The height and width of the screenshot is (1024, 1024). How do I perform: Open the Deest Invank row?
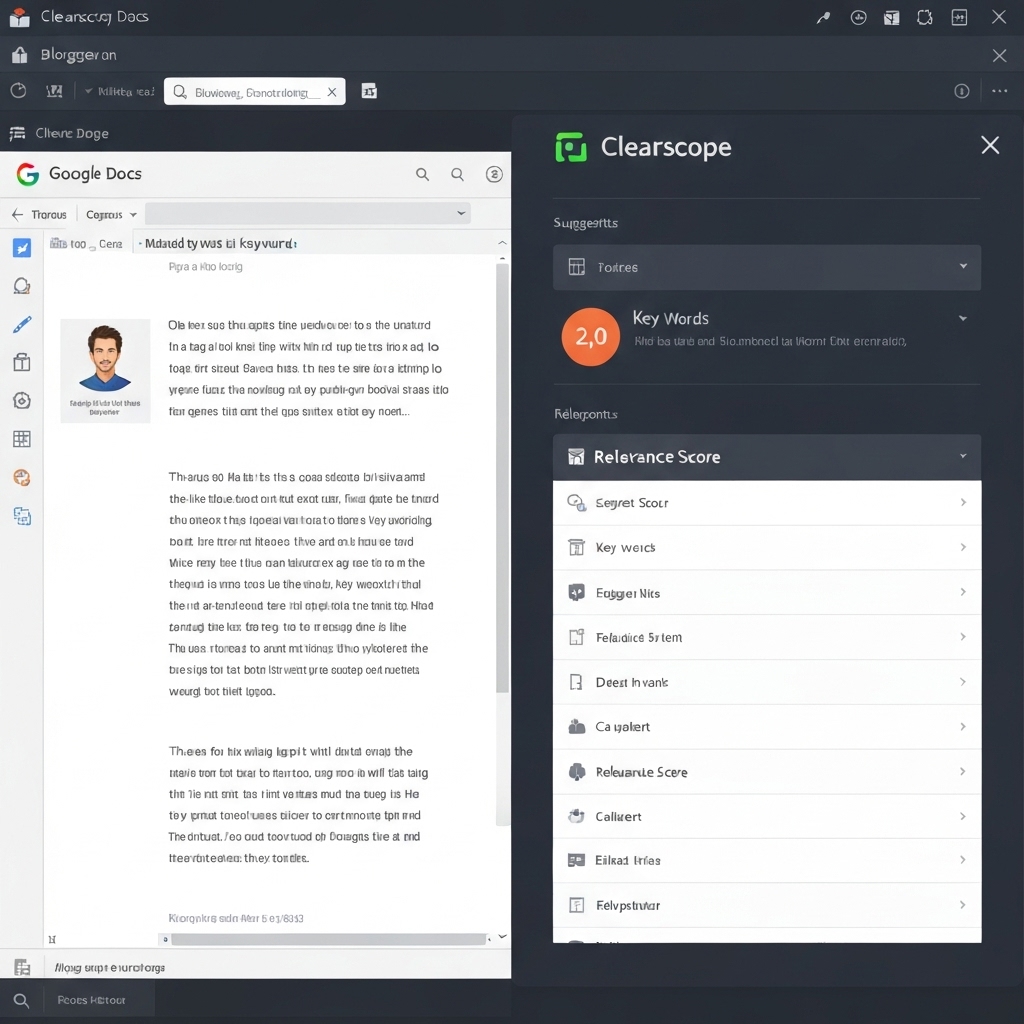click(767, 682)
